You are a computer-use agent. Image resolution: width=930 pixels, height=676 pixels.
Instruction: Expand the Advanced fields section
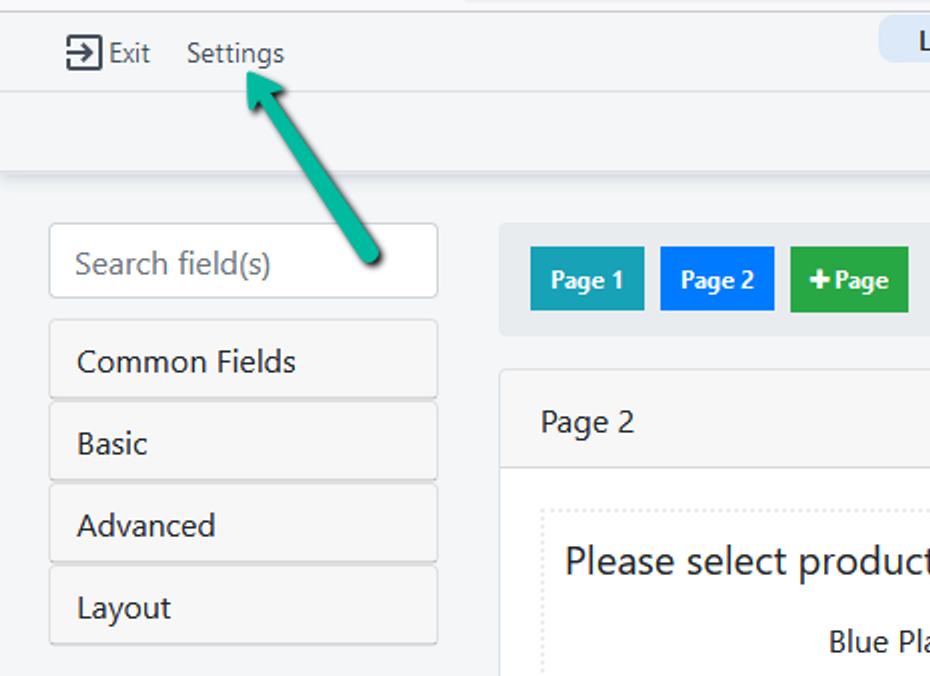coord(243,525)
